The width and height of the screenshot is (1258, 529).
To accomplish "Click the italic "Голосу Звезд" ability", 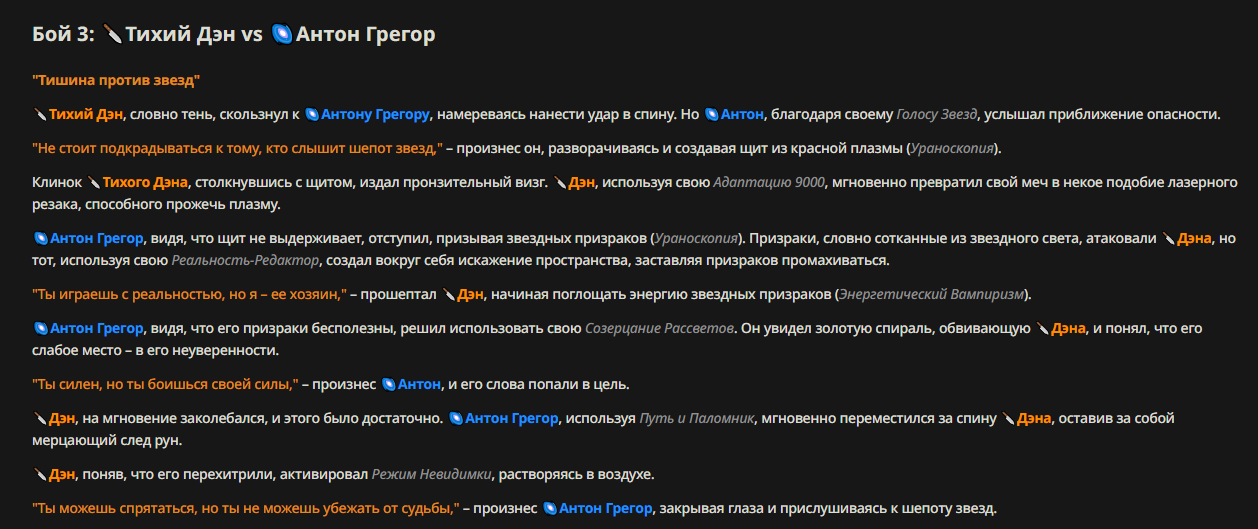I will tap(937, 114).
